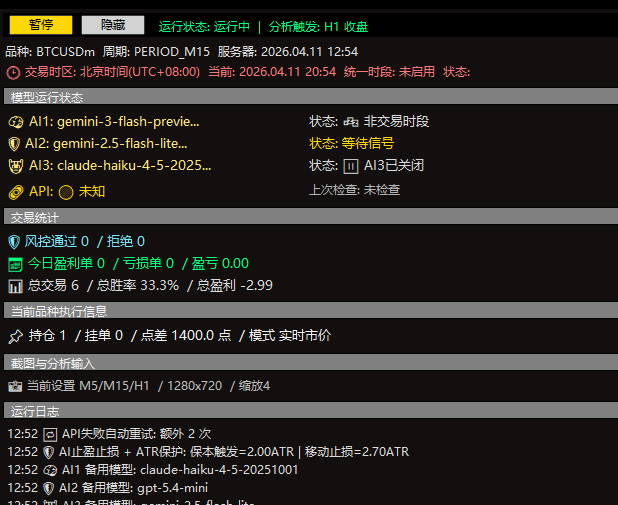Click the 移动止损=2.70ATR log text
The image size is (618, 505).
pyautogui.click(x=357, y=452)
